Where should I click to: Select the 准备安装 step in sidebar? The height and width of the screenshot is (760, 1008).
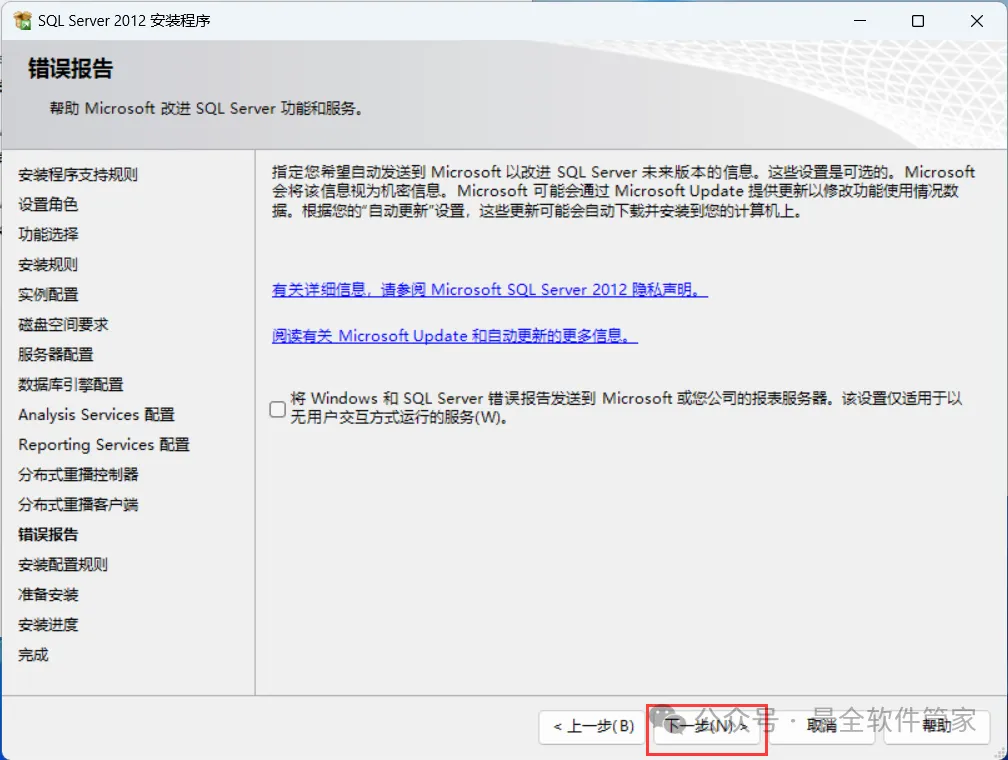tap(48, 595)
